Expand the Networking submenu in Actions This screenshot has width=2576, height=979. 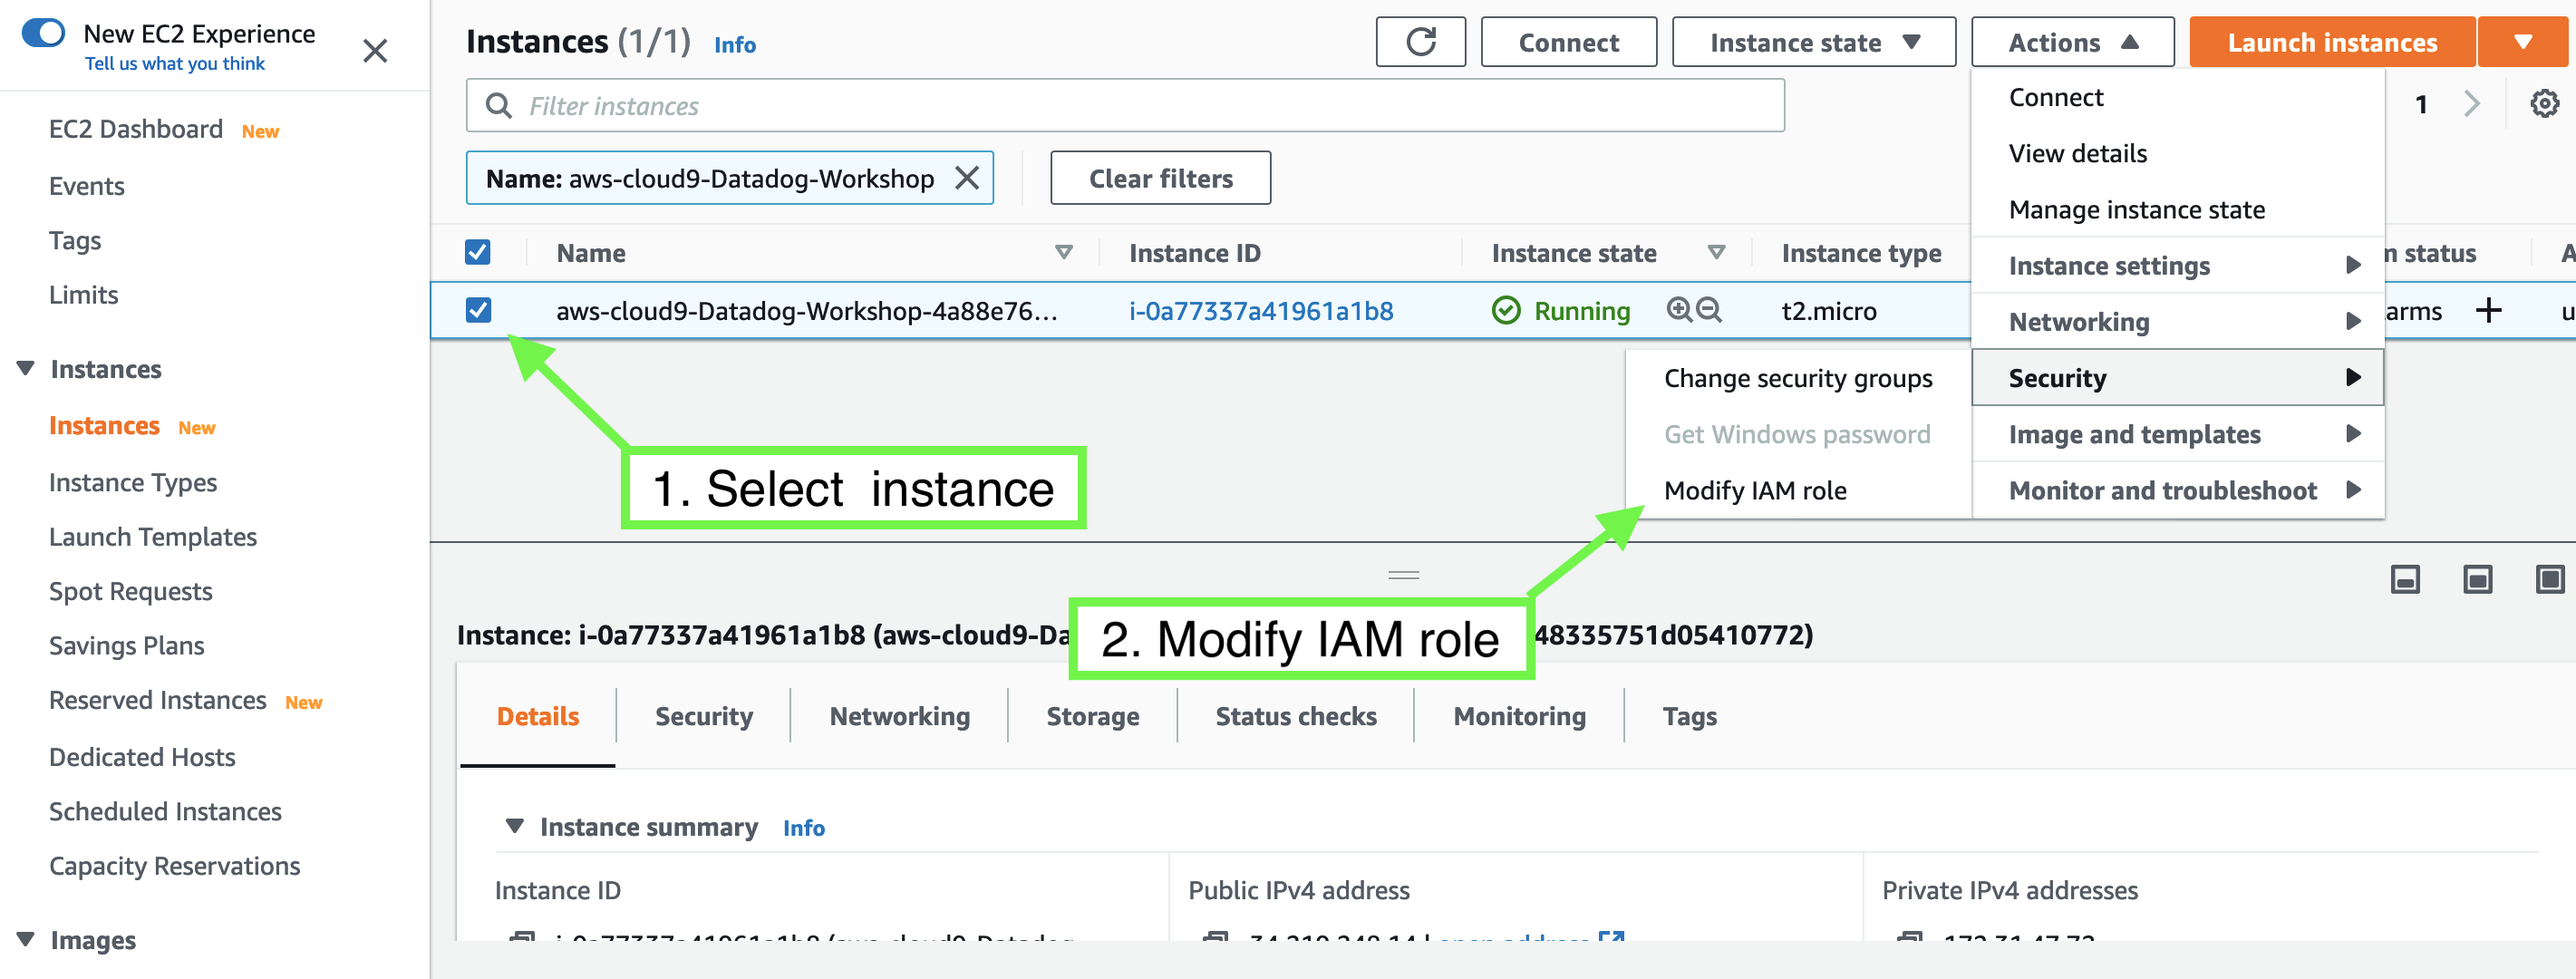[x=2177, y=321]
